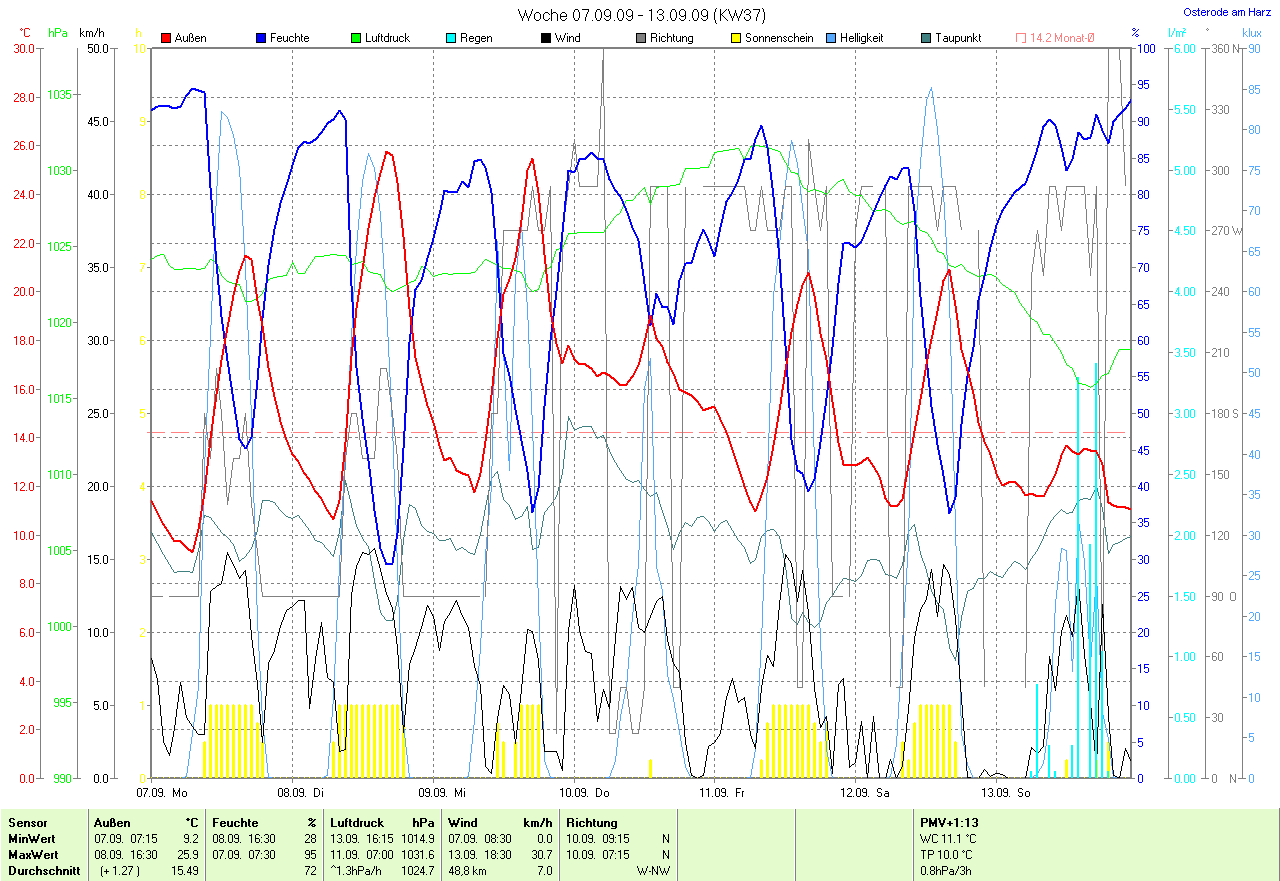Click the klux axis unit label
This screenshot has width=1280, height=881.
pyautogui.click(x=1251, y=33)
